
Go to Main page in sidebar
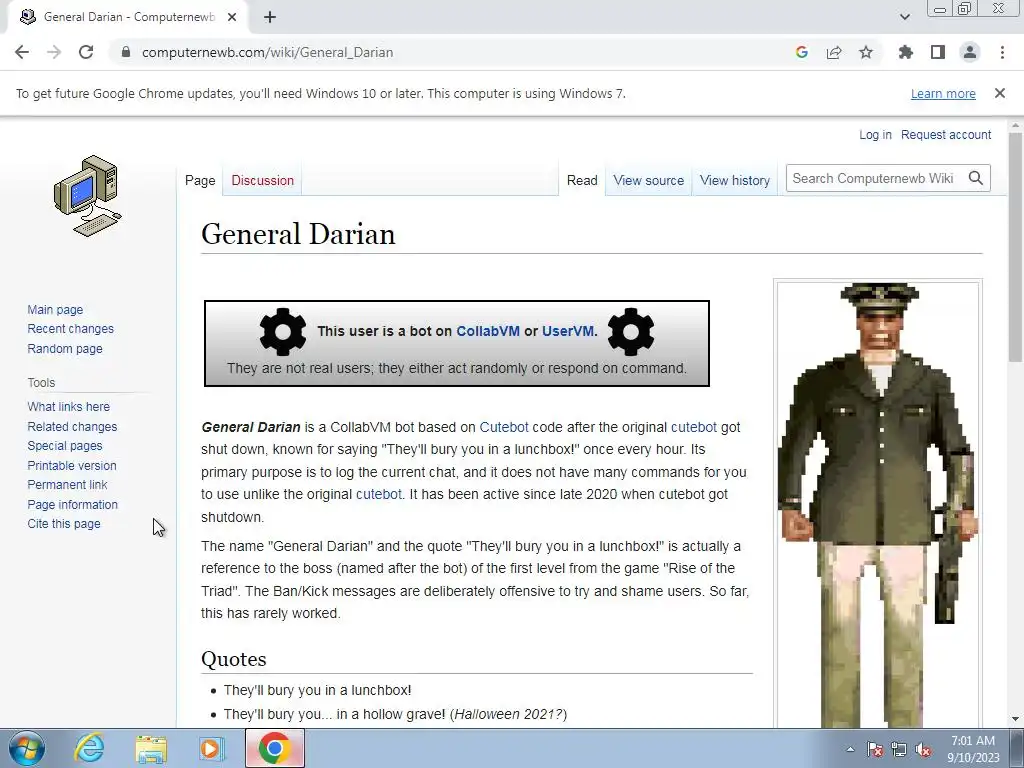[x=55, y=310]
